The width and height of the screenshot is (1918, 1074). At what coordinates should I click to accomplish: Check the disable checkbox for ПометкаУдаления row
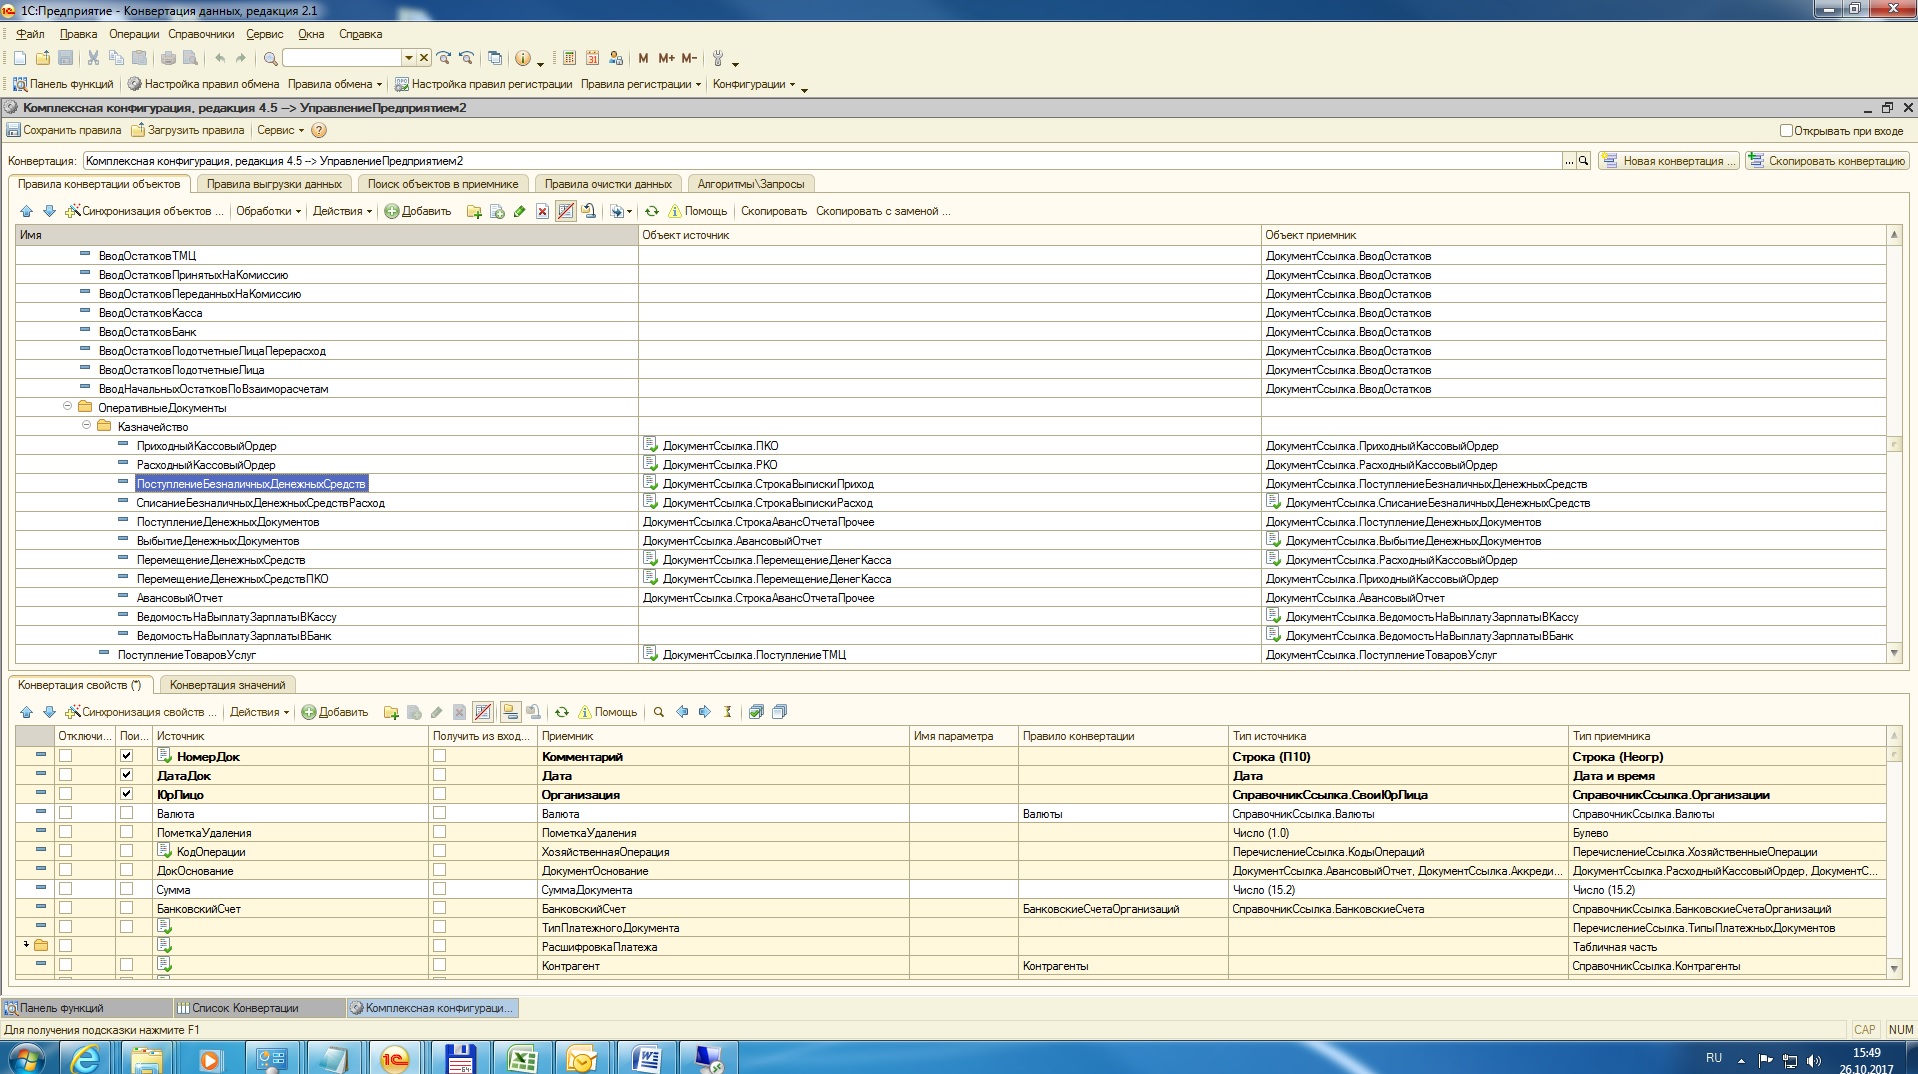pos(65,832)
